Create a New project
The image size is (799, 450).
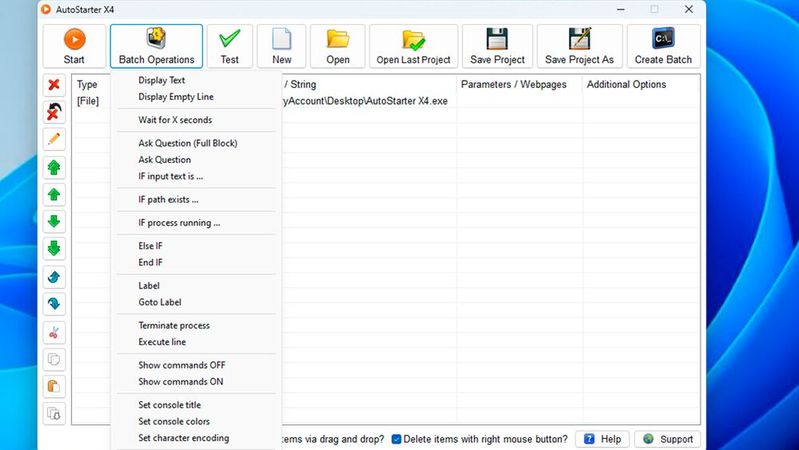(x=281, y=46)
